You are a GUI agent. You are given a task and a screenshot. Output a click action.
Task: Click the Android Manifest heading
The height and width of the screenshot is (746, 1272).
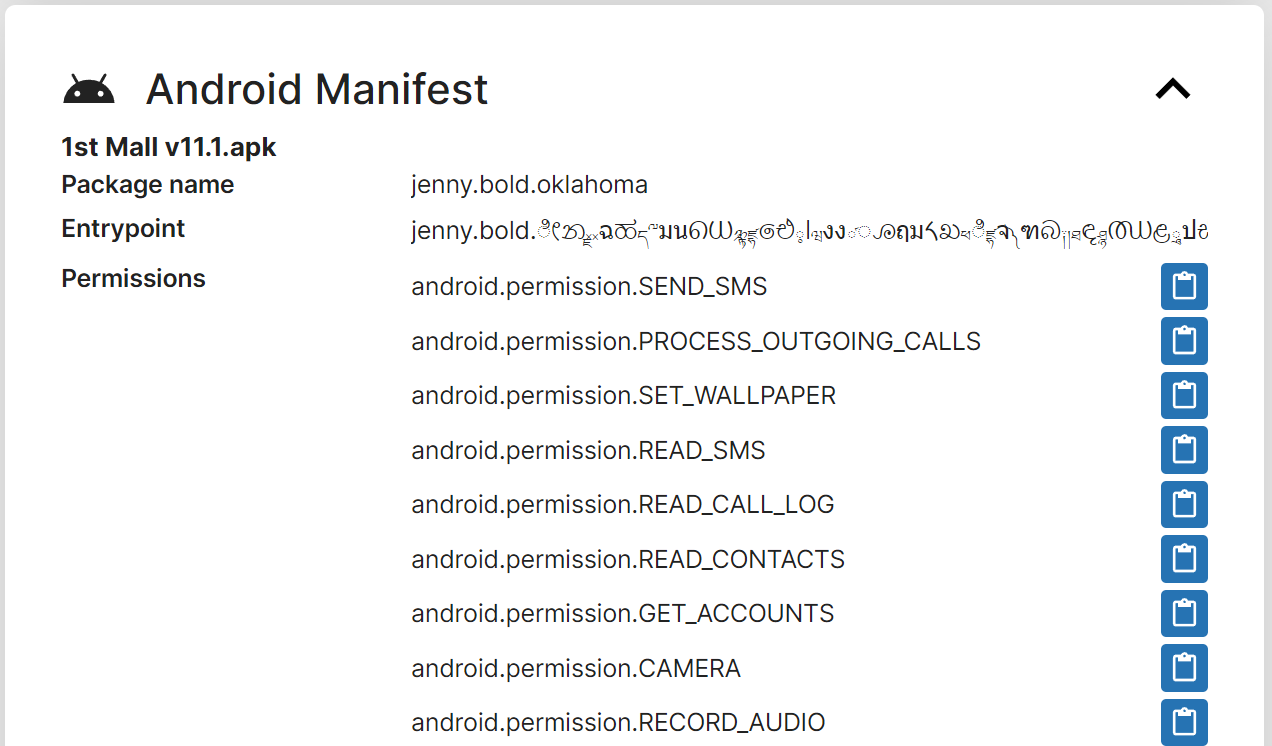pyautogui.click(x=317, y=89)
